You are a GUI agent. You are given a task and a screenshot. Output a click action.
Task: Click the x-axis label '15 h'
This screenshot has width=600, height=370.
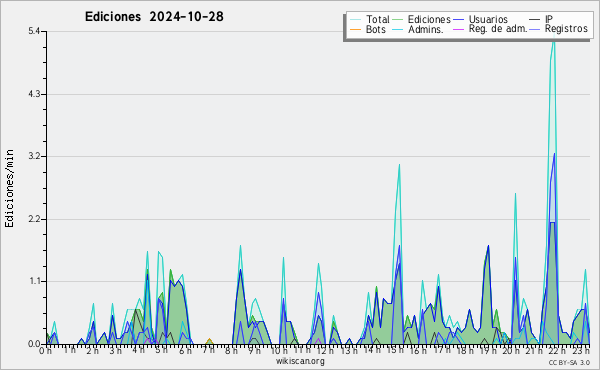point(395,350)
